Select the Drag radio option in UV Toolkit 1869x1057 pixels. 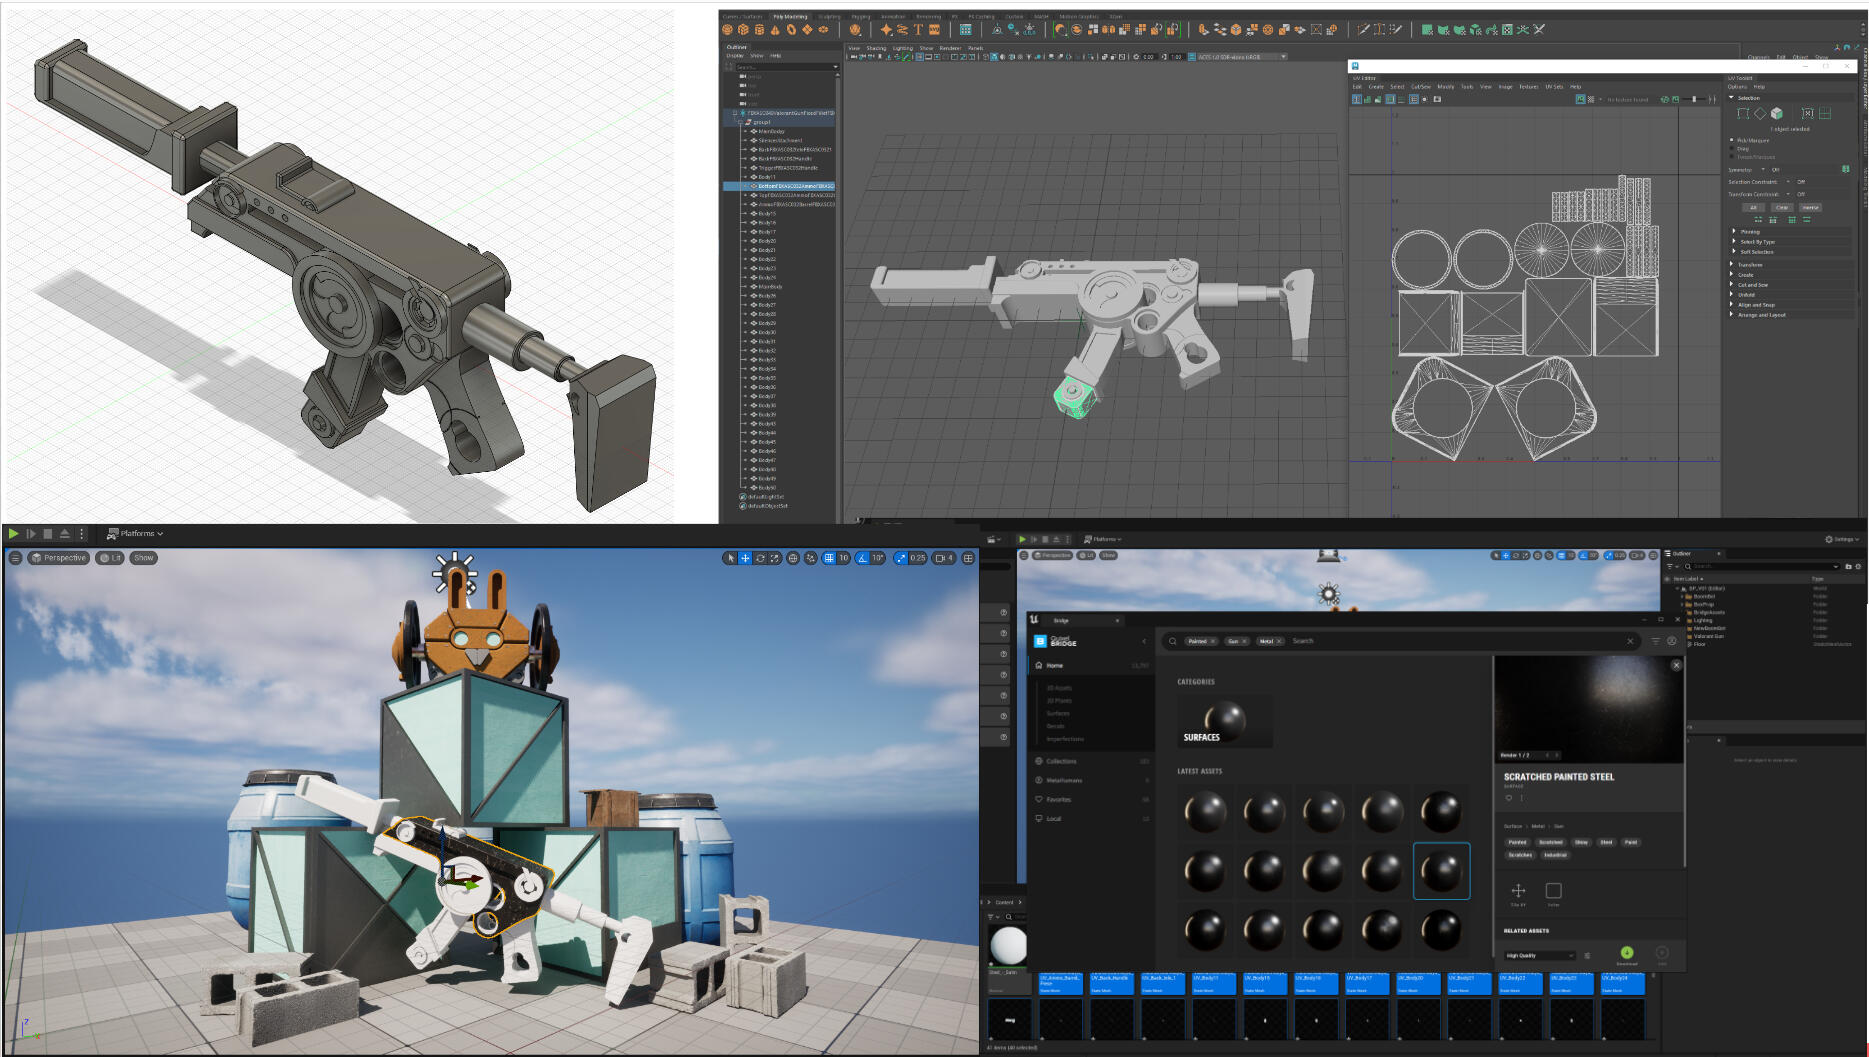(x=1732, y=149)
